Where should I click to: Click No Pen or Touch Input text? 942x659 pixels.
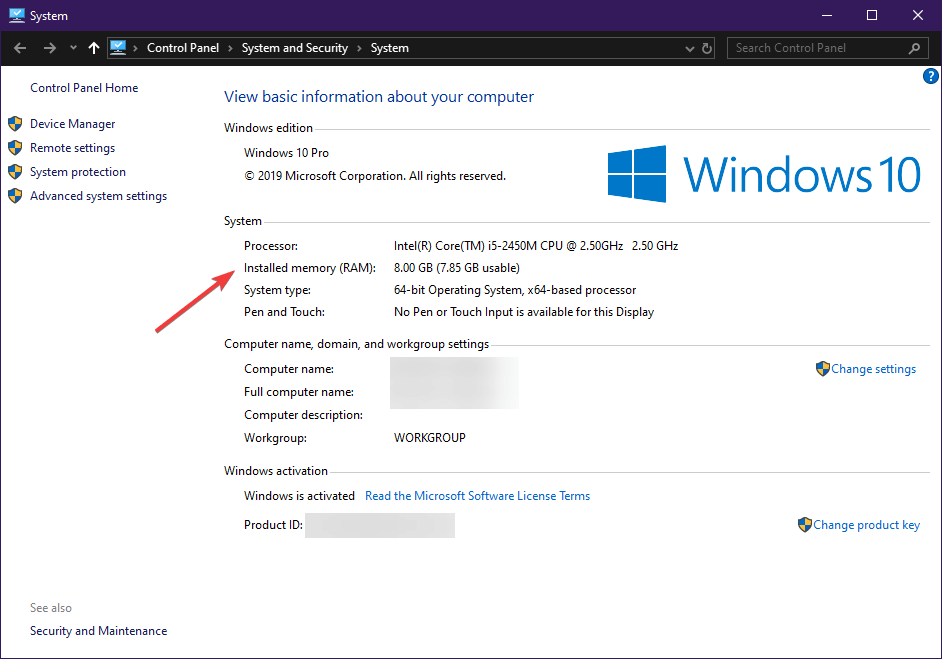pyautogui.click(x=524, y=312)
